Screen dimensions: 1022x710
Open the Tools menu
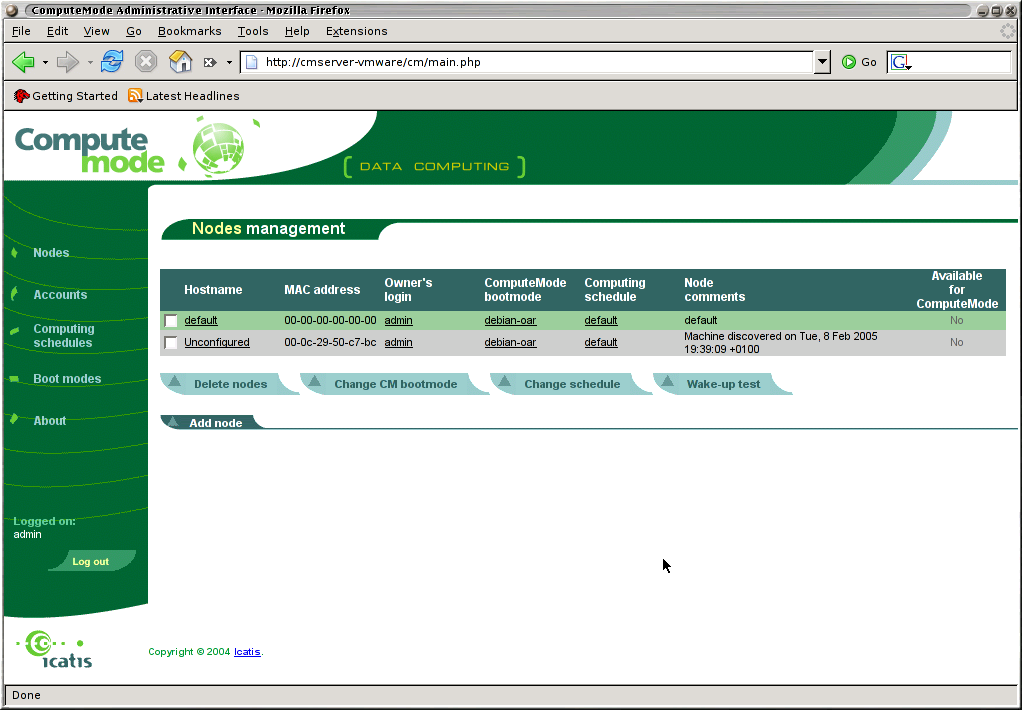(x=253, y=31)
